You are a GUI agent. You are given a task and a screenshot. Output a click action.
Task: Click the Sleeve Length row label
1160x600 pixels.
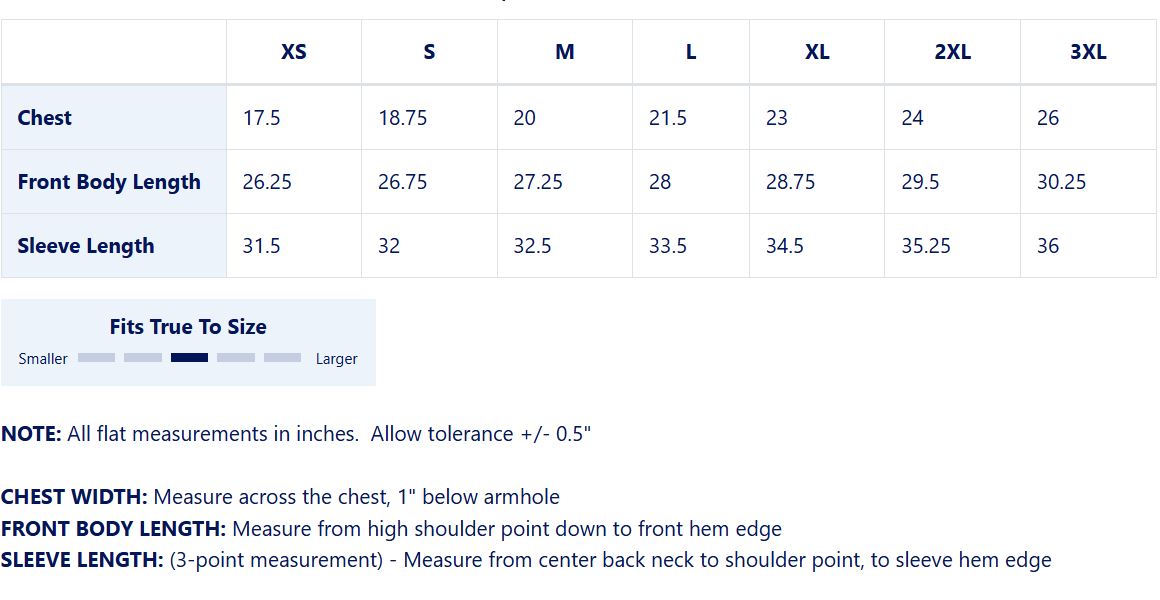click(86, 246)
